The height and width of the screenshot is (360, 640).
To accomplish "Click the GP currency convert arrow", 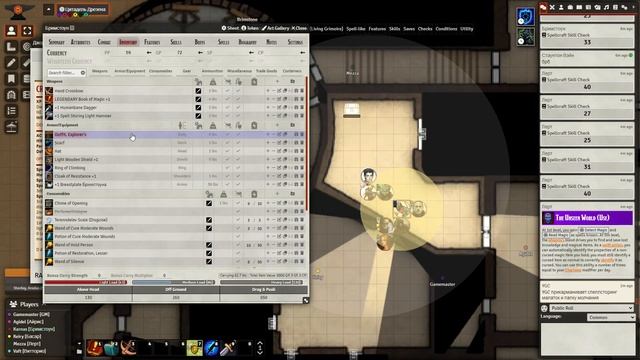I will click(x=200, y=53).
